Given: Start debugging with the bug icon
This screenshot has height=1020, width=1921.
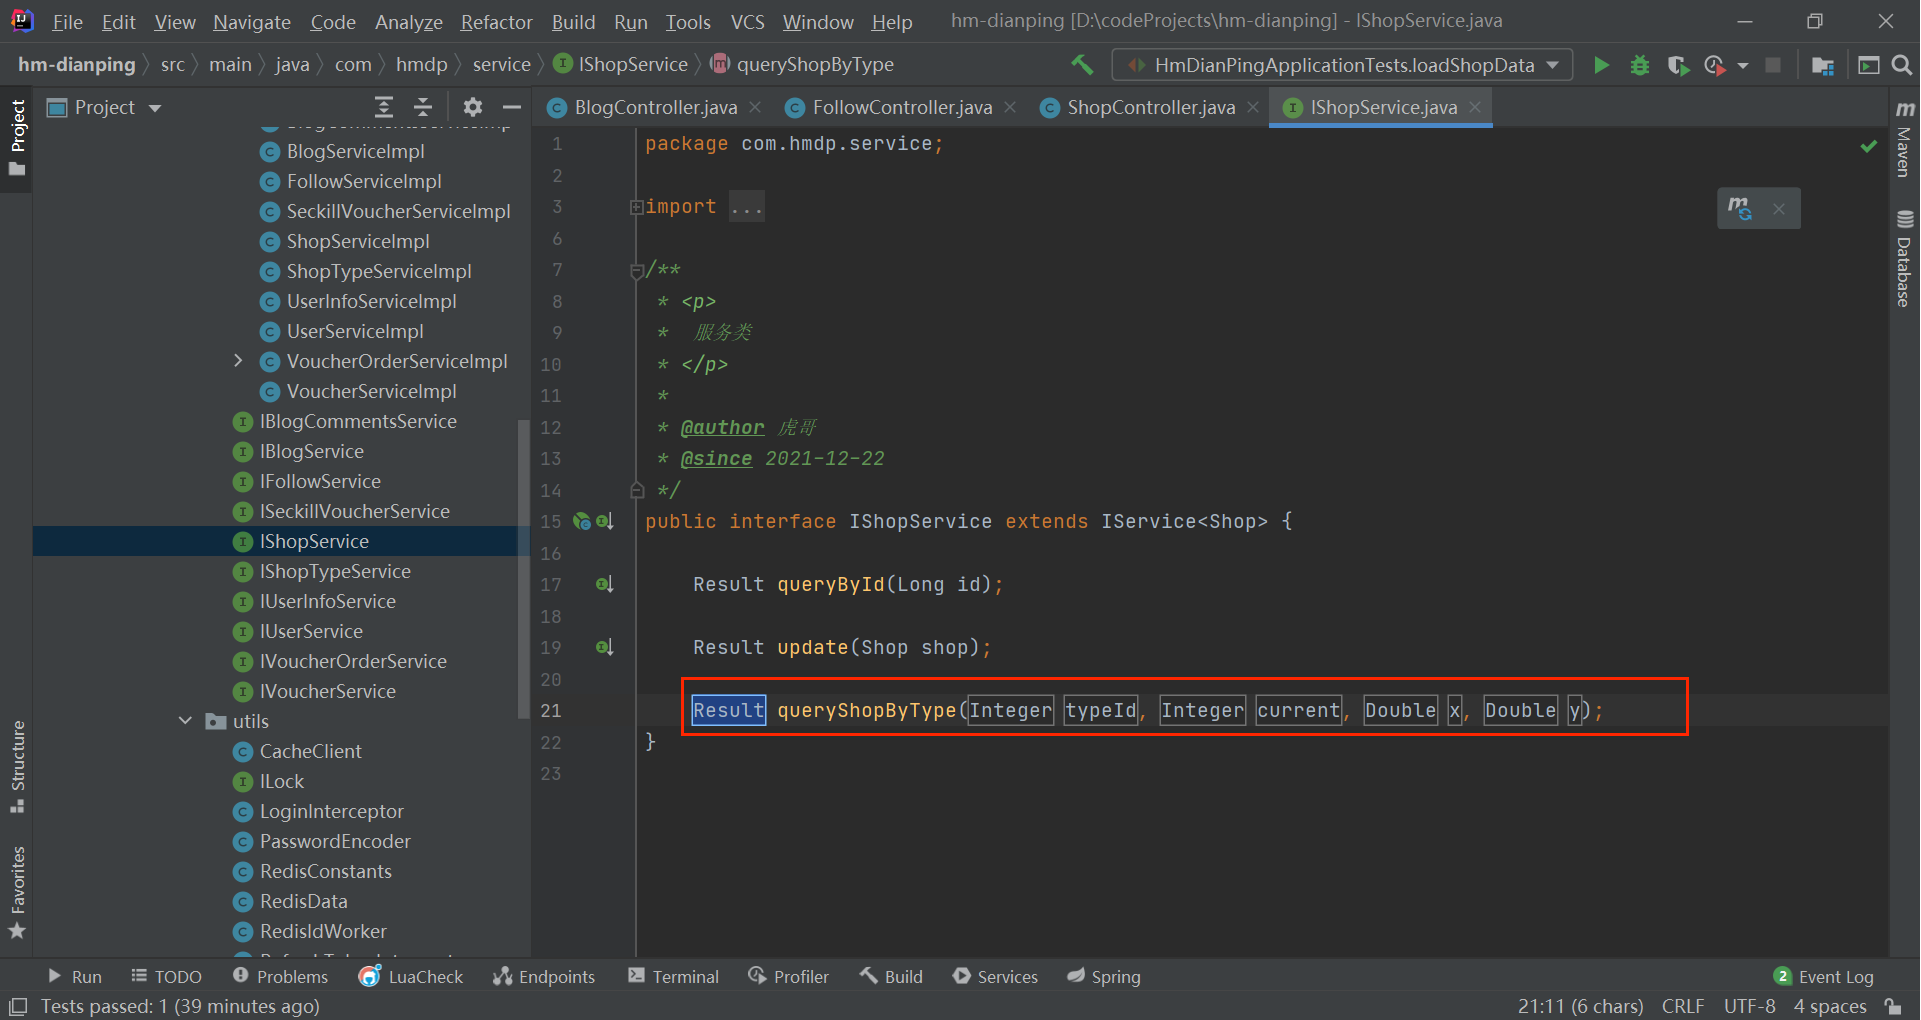Looking at the screenshot, I should 1640,65.
